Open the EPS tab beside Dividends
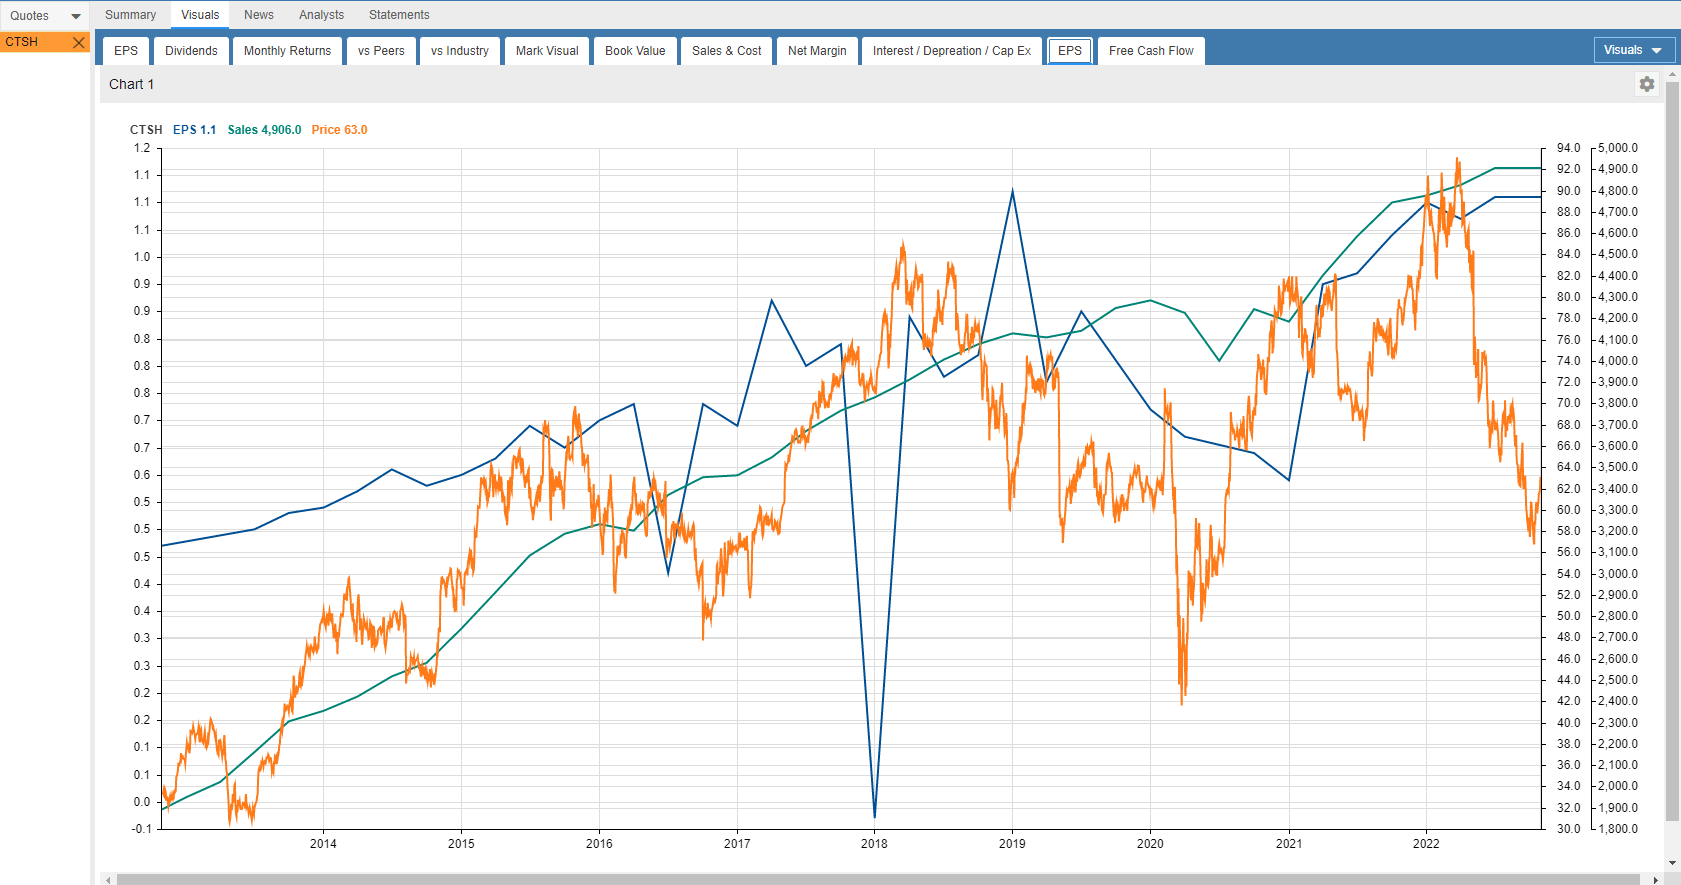 [x=126, y=51]
